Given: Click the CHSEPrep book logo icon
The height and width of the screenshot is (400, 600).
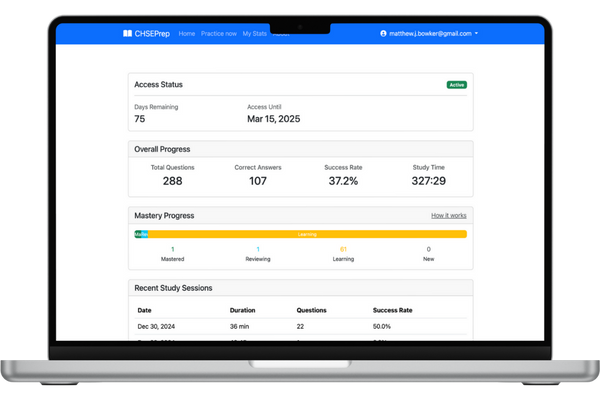Looking at the screenshot, I should coord(127,34).
